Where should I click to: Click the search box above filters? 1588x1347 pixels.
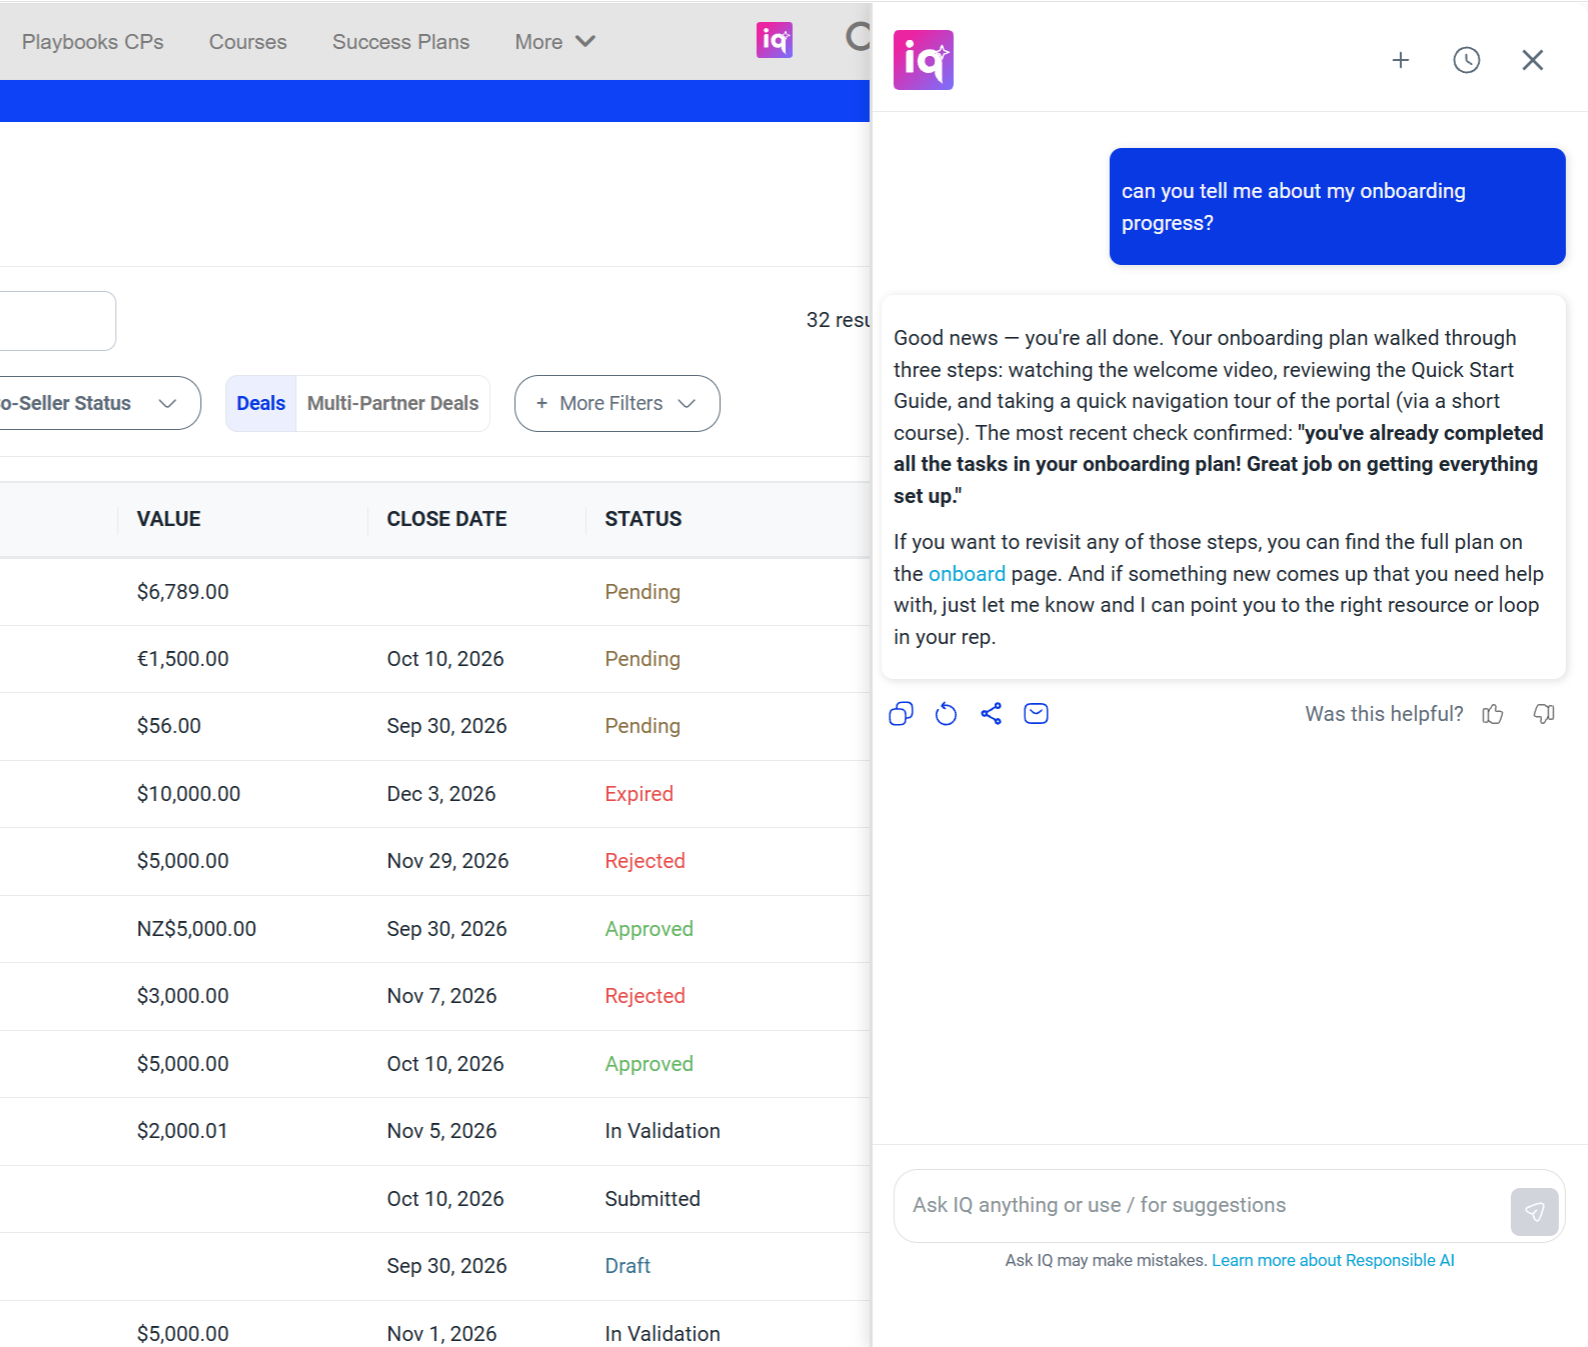[x=58, y=321]
